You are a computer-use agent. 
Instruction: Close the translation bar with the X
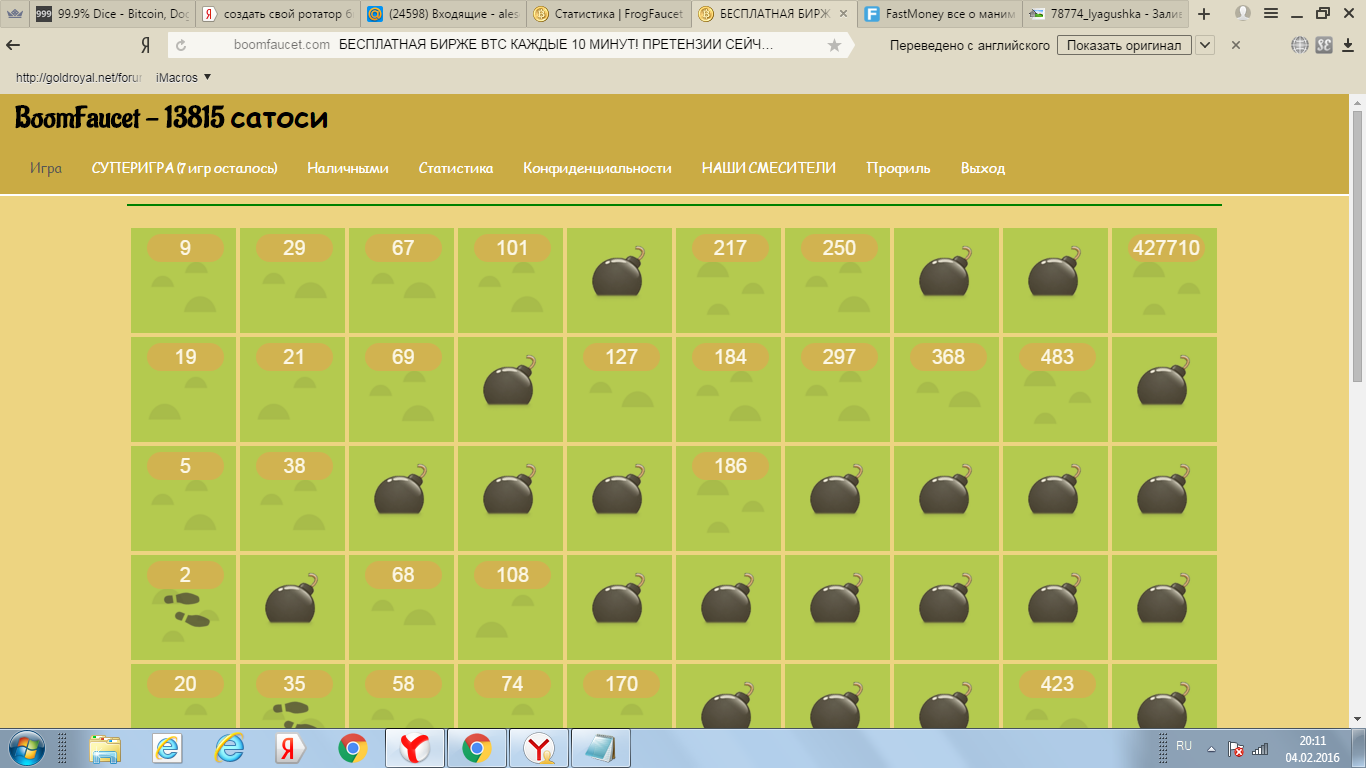[x=1235, y=45]
